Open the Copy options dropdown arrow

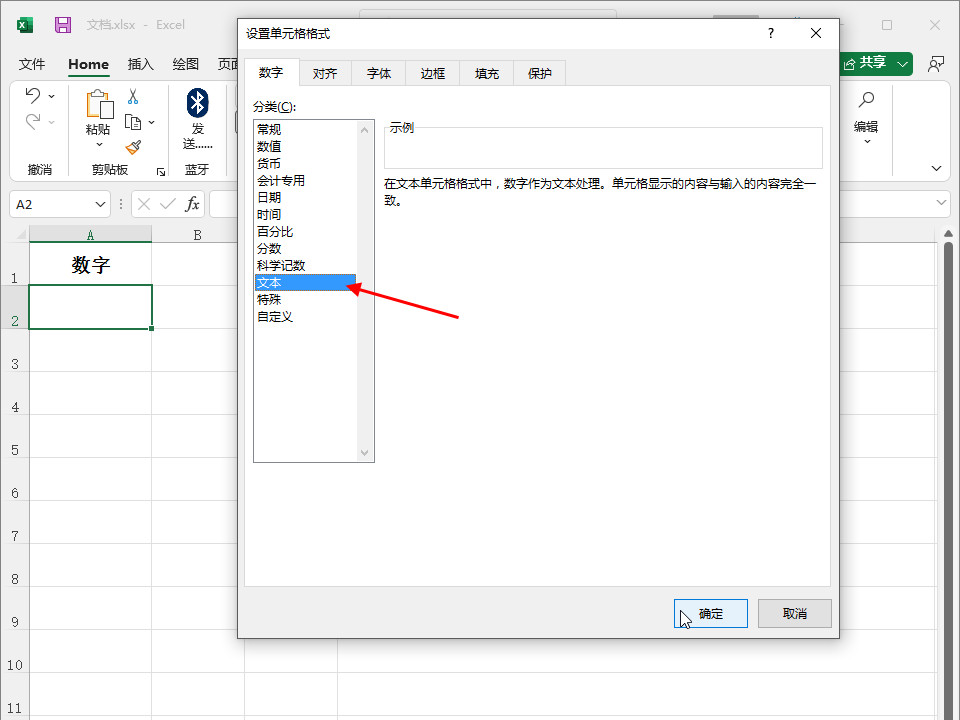152,122
